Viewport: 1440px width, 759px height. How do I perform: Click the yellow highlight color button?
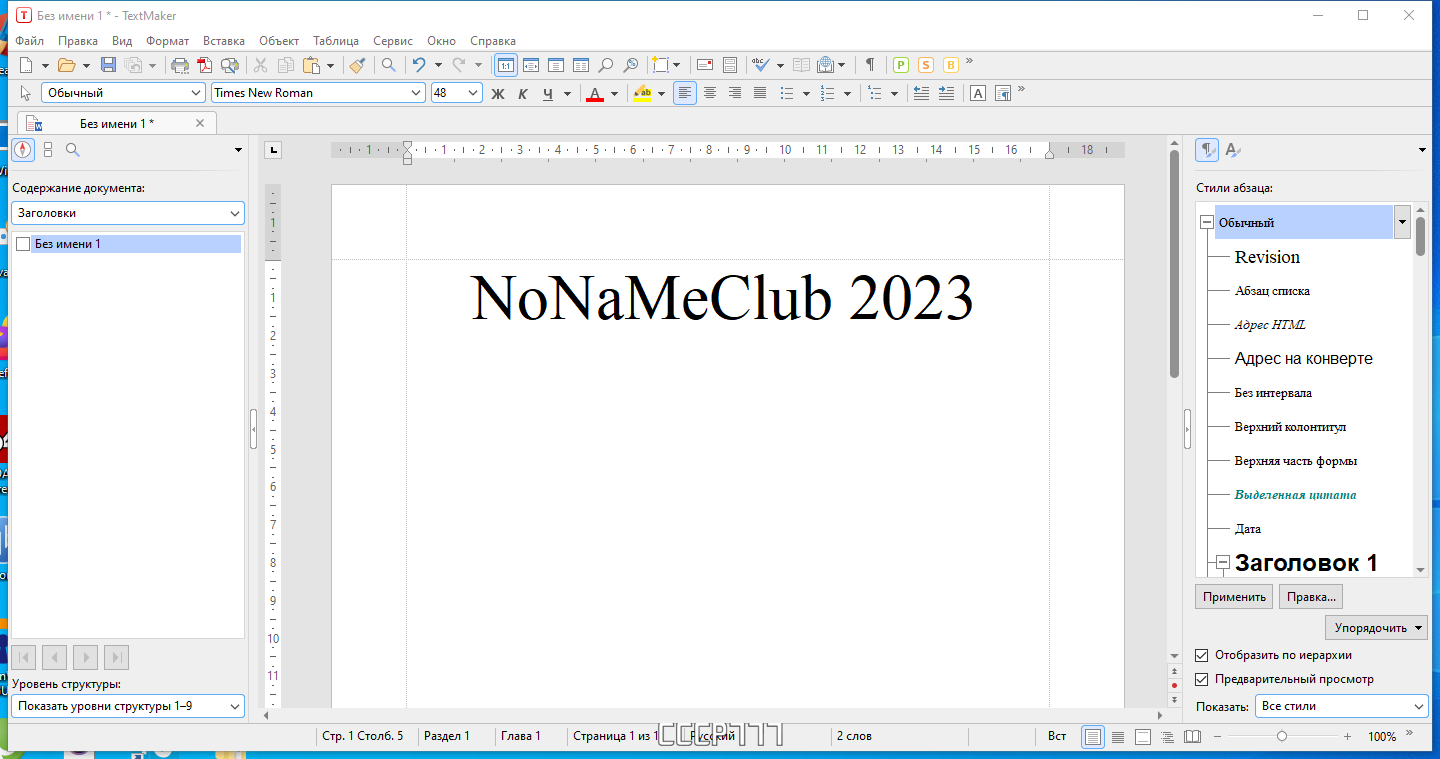[x=643, y=93]
